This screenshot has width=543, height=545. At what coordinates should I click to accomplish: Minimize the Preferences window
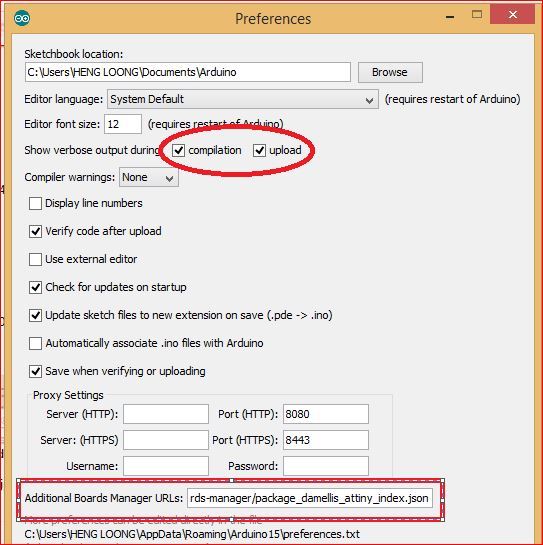coord(450,17)
